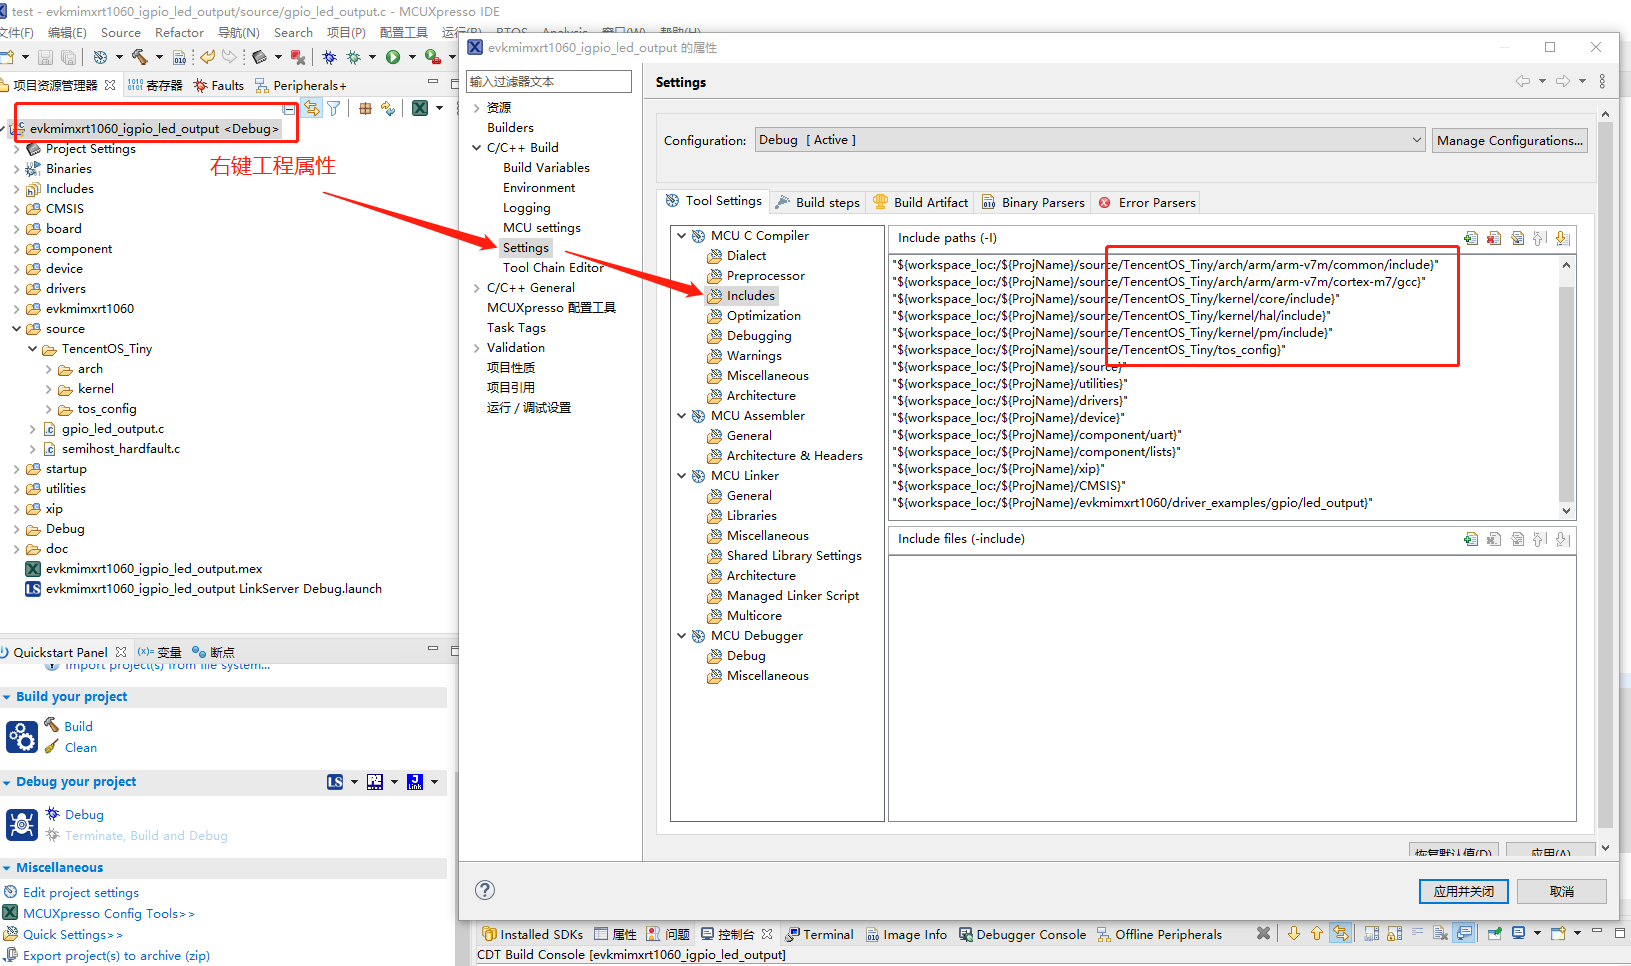The image size is (1631, 966).
Task: Click the filter text input field
Action: click(x=550, y=81)
